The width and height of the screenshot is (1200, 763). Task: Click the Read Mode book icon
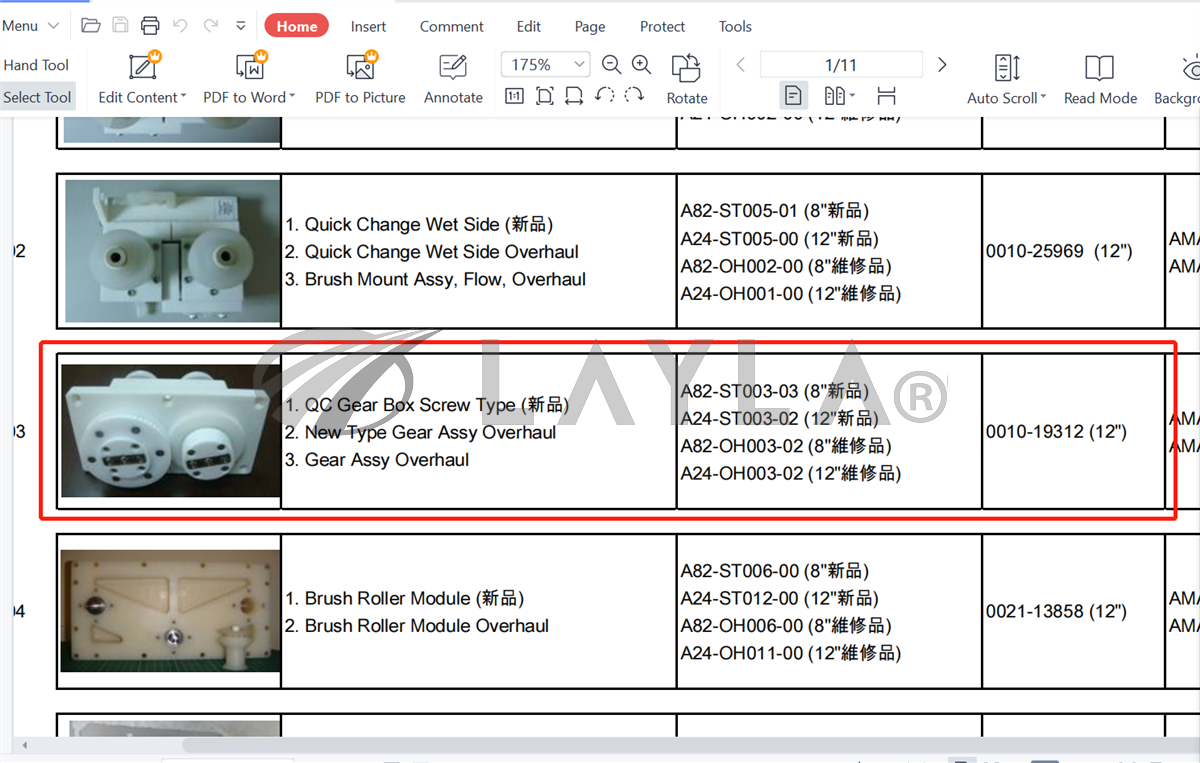1100,68
